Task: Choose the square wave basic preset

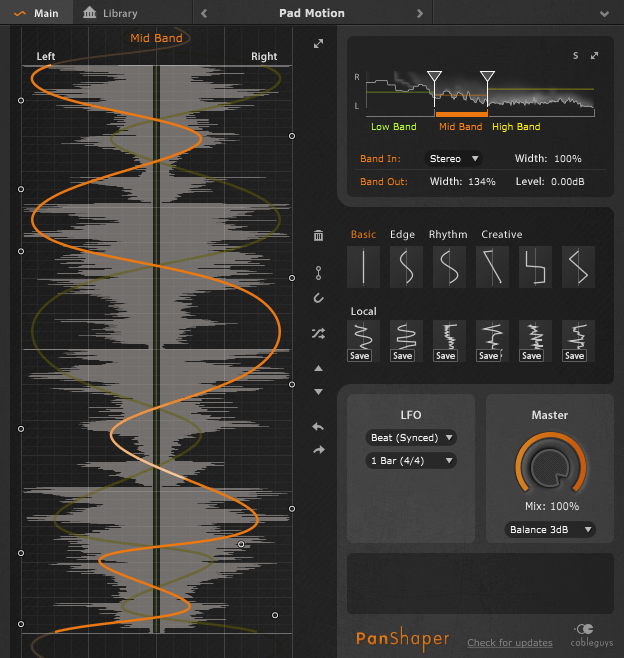Action: point(535,267)
